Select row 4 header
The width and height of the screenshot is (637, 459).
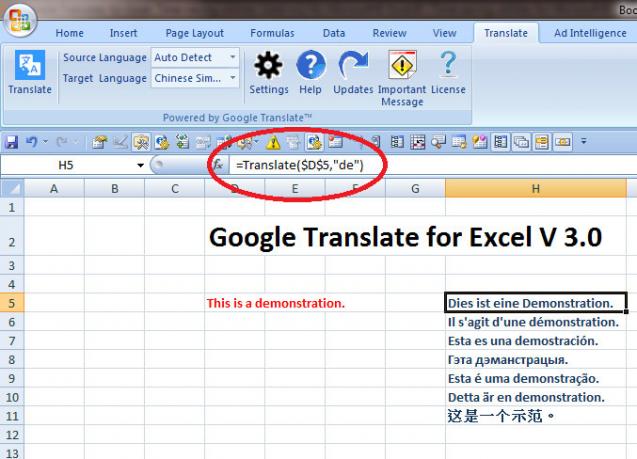tap(12, 284)
